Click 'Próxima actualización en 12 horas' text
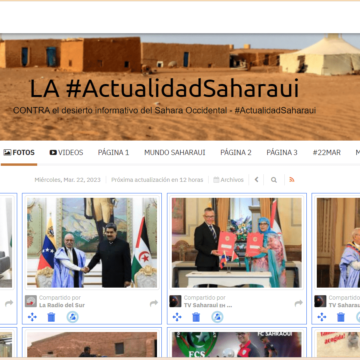360x360 pixels. pos(157,180)
